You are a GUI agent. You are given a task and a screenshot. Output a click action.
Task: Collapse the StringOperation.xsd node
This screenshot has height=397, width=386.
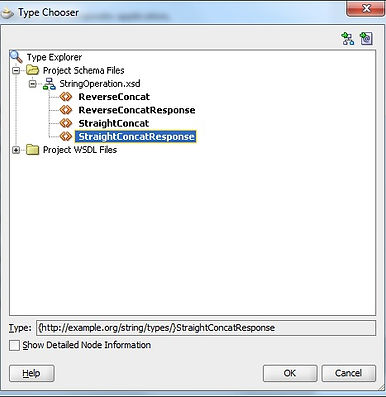pyautogui.click(x=32, y=84)
